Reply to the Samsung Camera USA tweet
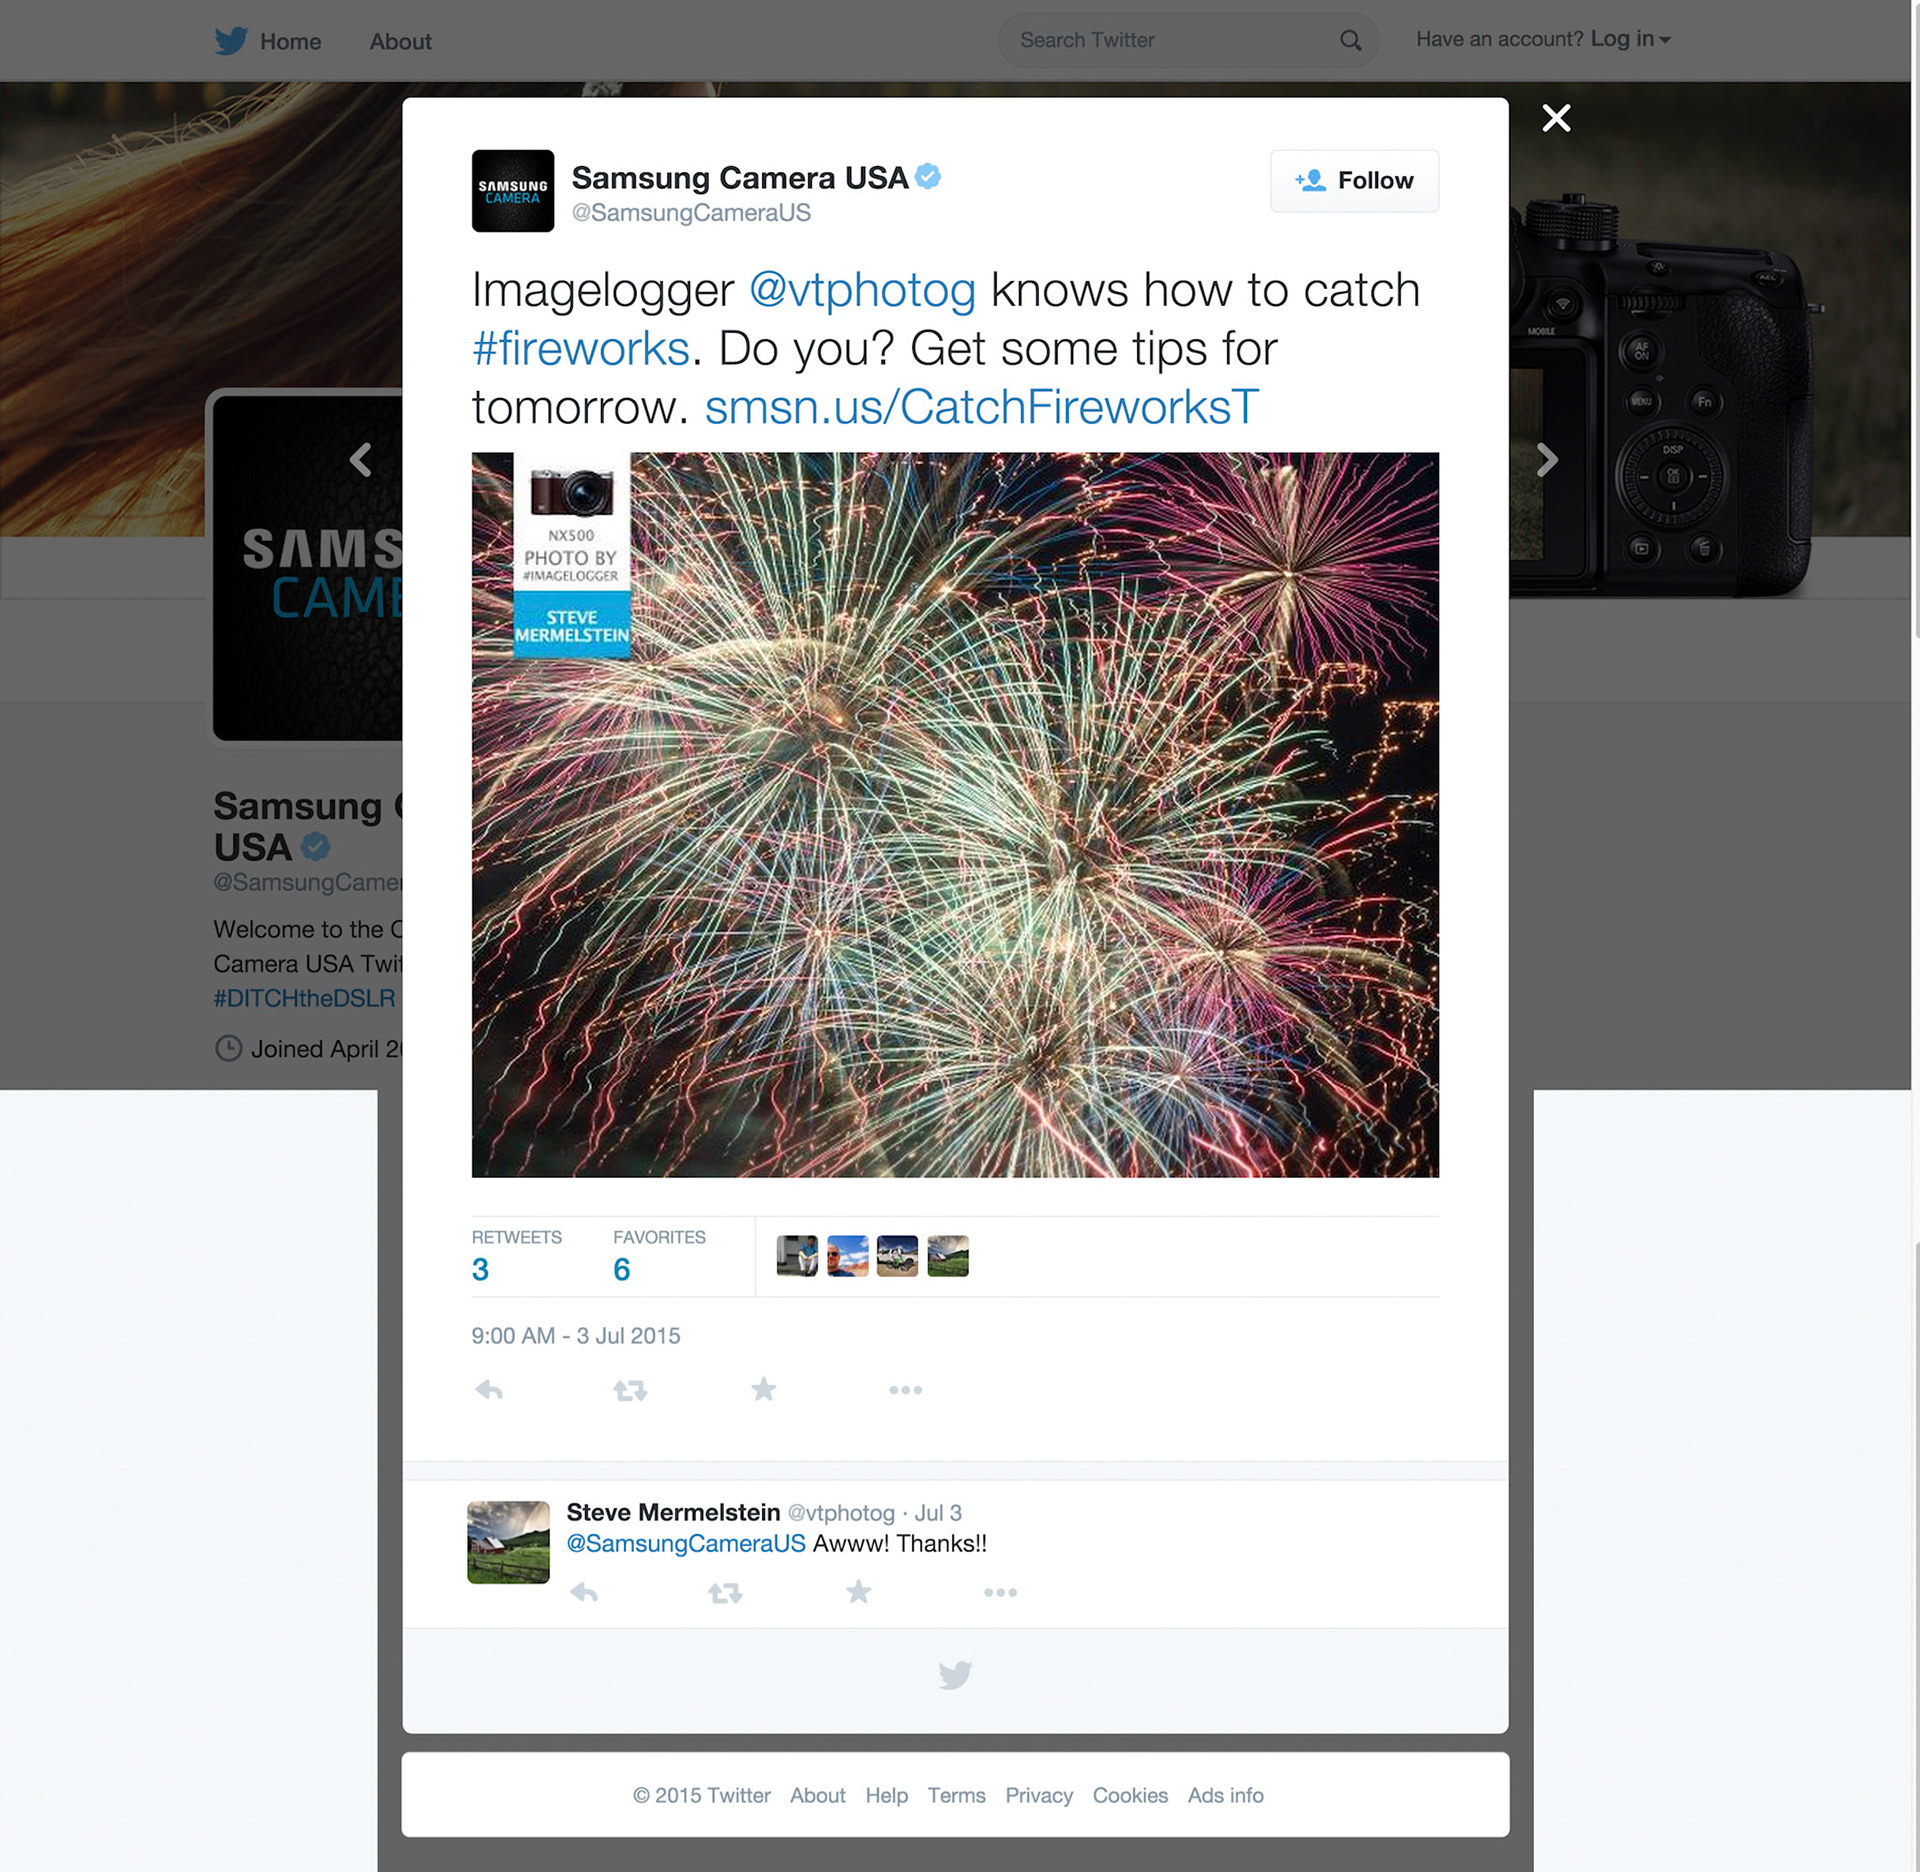The width and height of the screenshot is (1920, 1872). [x=489, y=1390]
